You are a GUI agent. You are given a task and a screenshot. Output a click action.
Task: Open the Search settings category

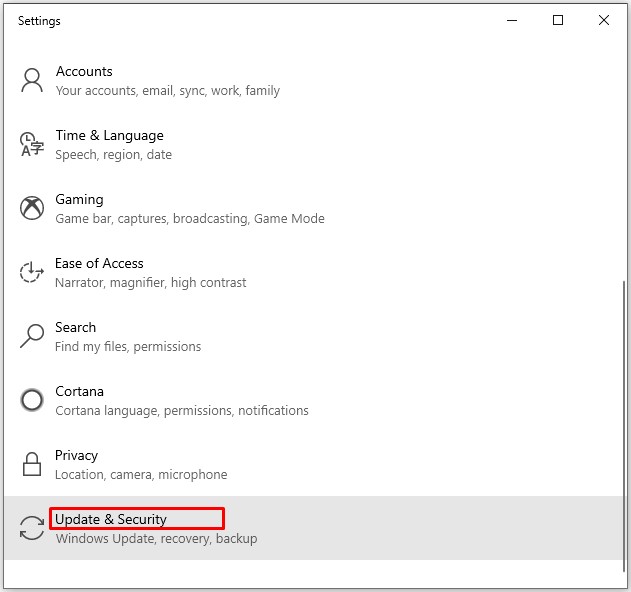point(75,328)
